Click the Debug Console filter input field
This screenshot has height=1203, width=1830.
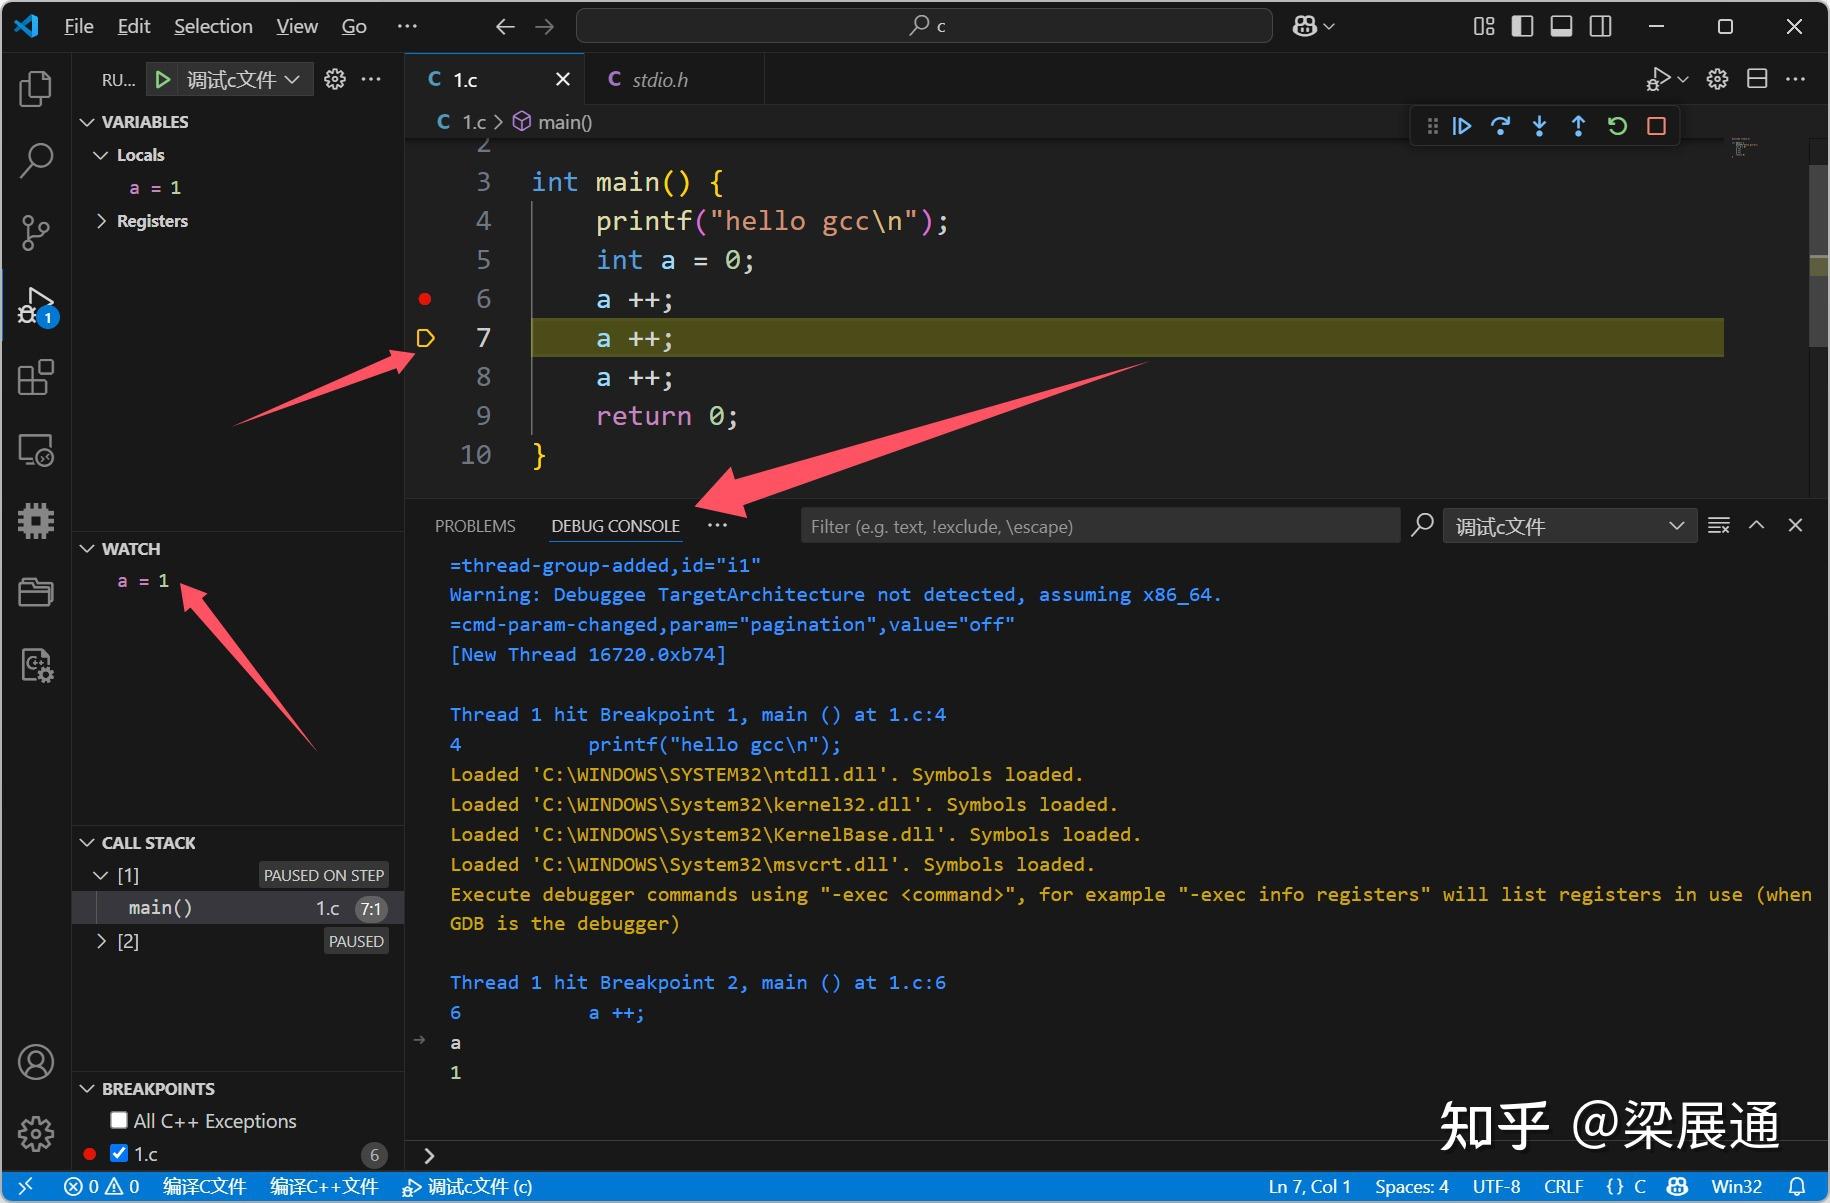click(x=1100, y=525)
